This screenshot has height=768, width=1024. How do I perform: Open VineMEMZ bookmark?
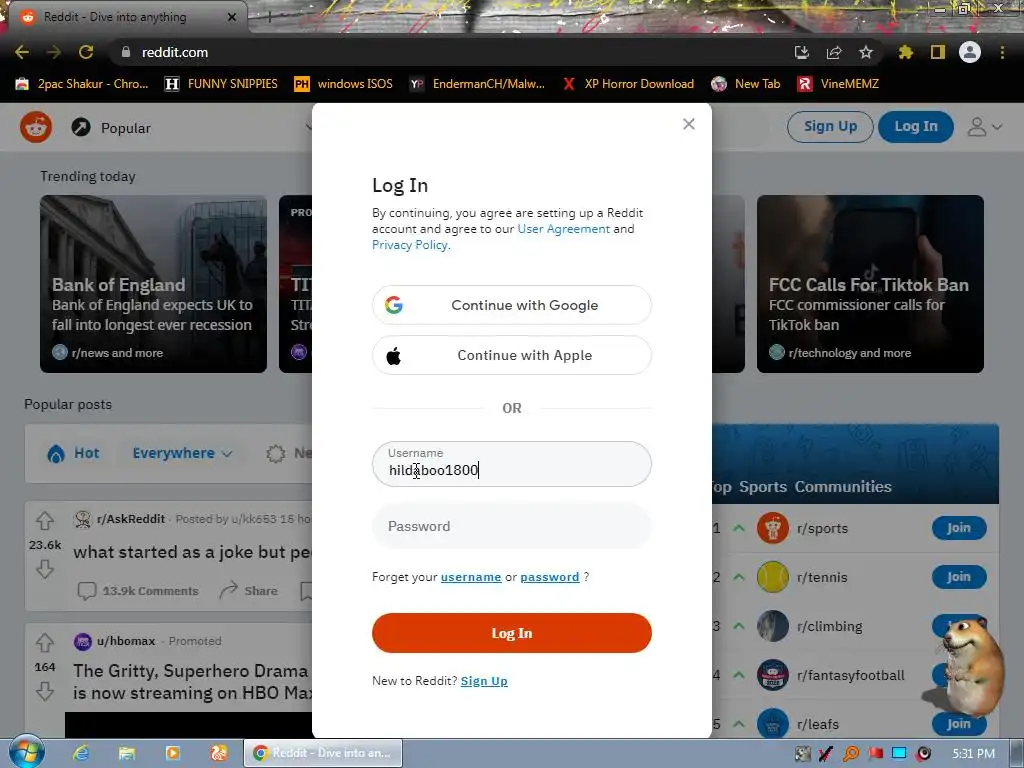[x=839, y=84]
